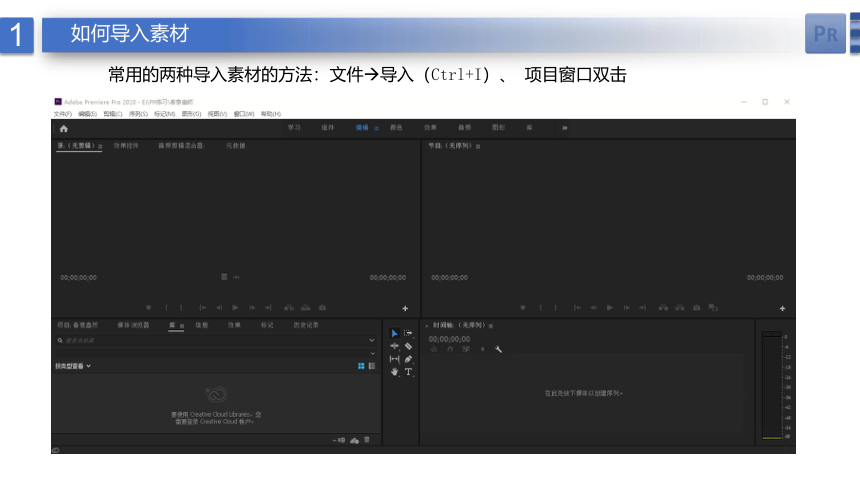860x484 pixels.
Task: Click the timeline timecode 00;00;00;00
Action: [x=449, y=339]
